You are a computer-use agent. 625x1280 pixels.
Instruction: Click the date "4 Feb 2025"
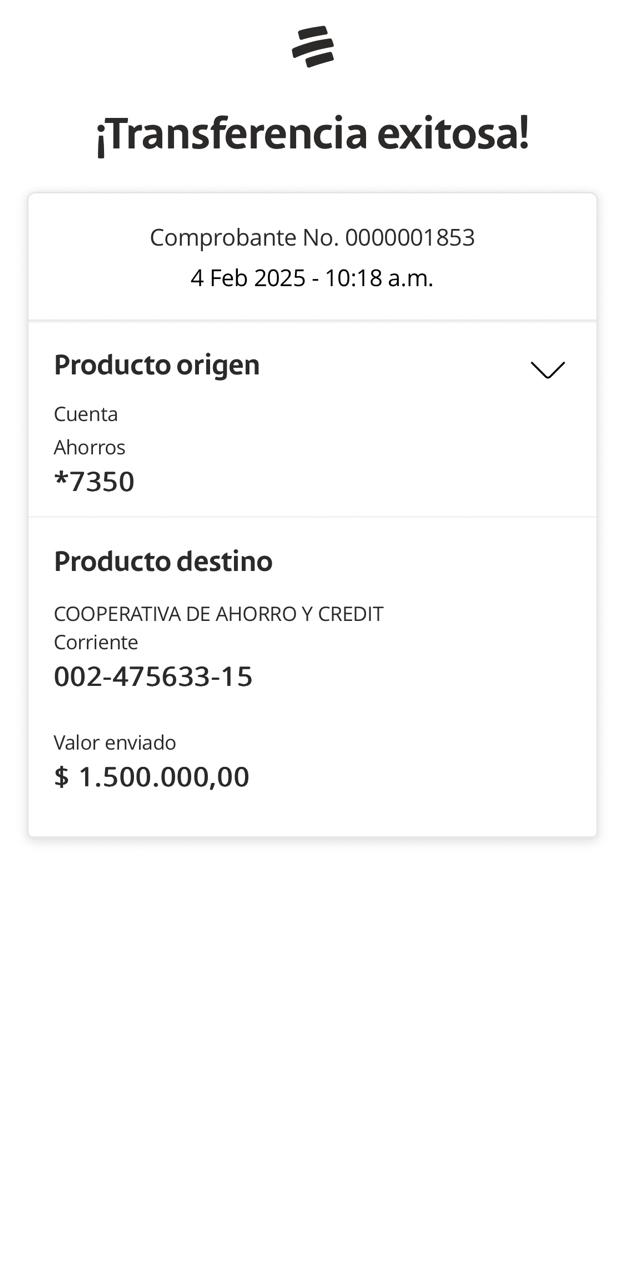point(248,278)
